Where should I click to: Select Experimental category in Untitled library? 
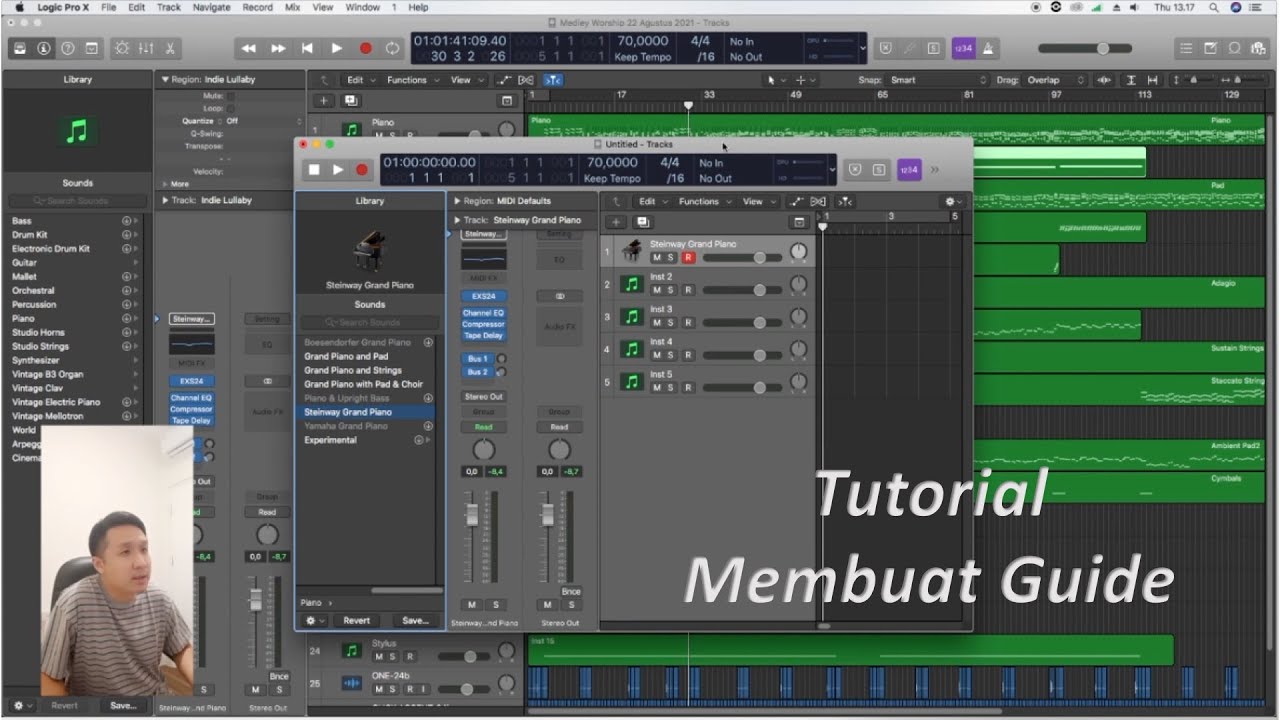330,440
